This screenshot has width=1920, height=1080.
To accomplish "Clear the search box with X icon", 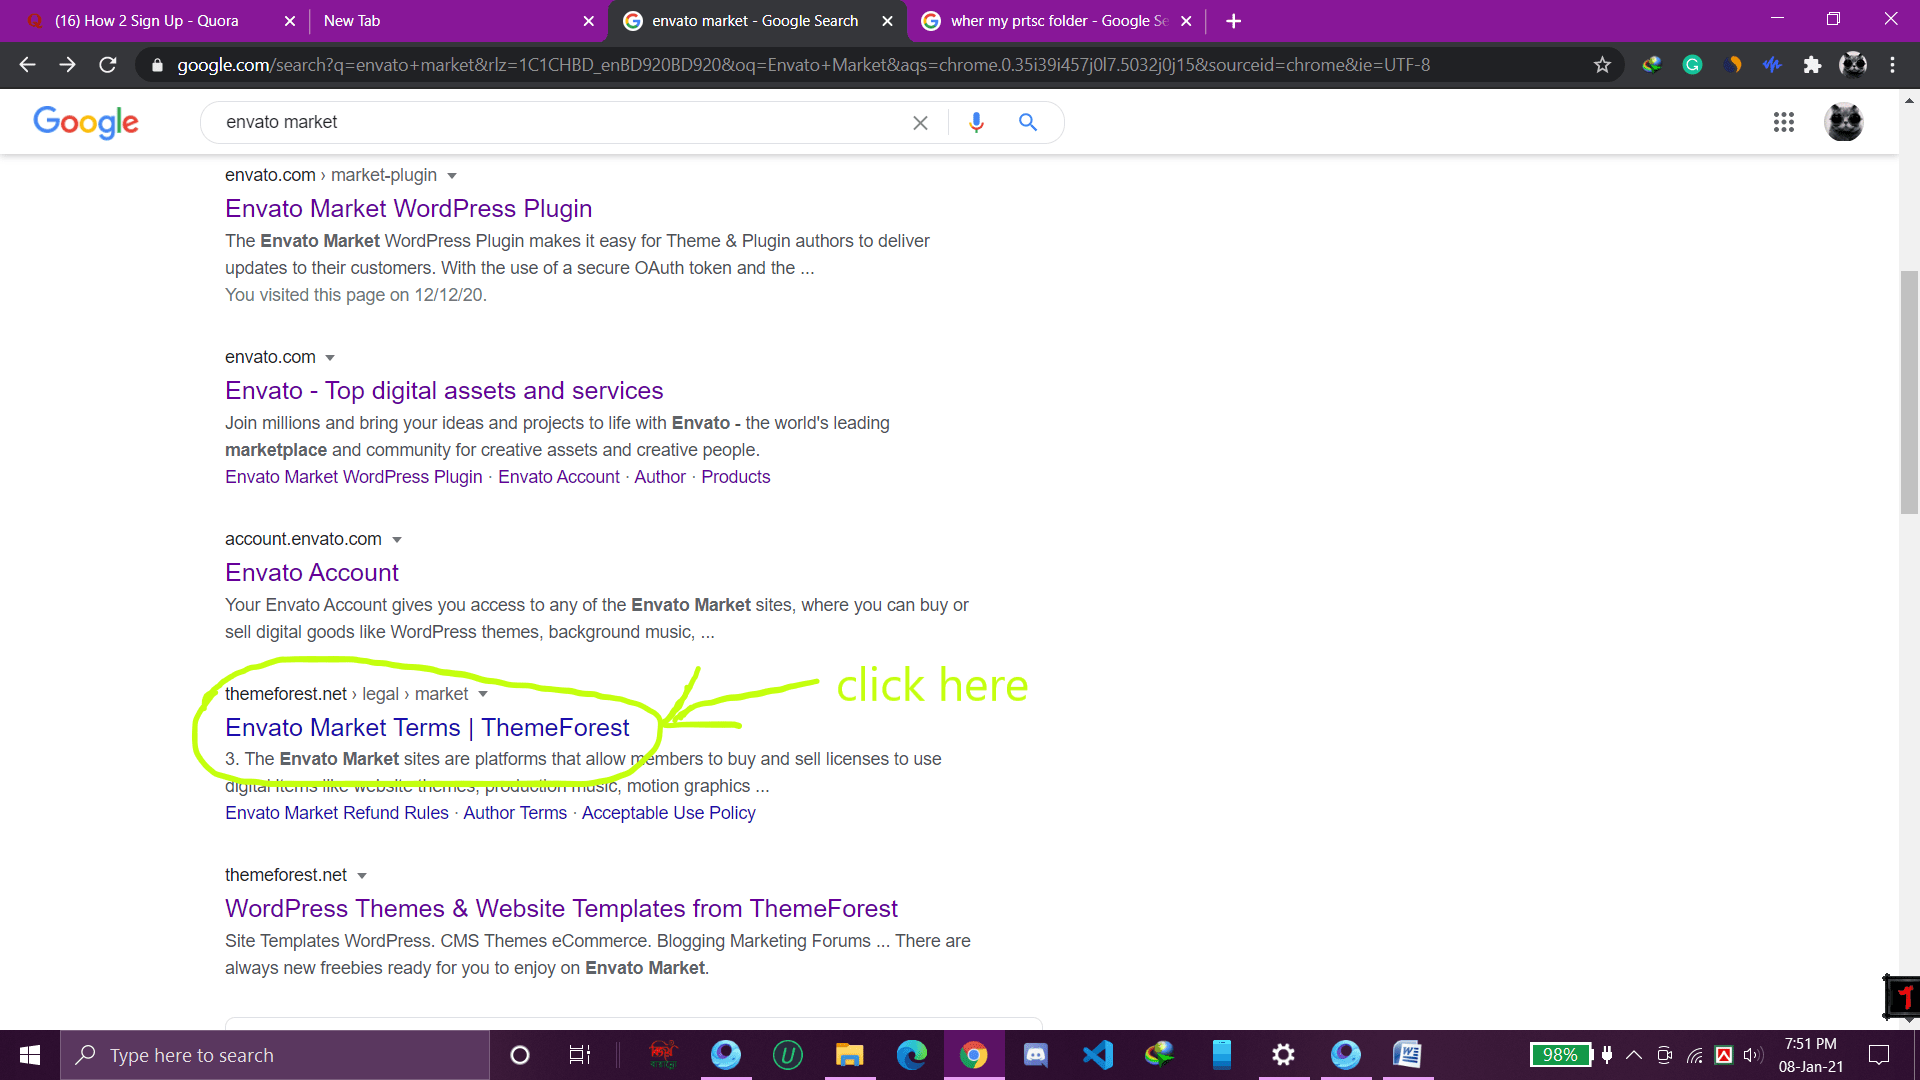I will pyautogui.click(x=920, y=122).
